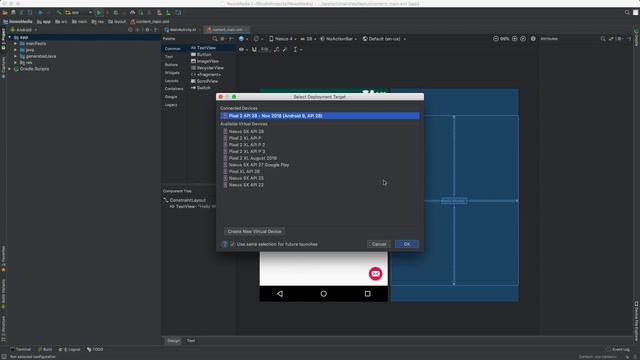Click the Cancel button in dialog
The image size is (640, 360).
[x=379, y=244]
